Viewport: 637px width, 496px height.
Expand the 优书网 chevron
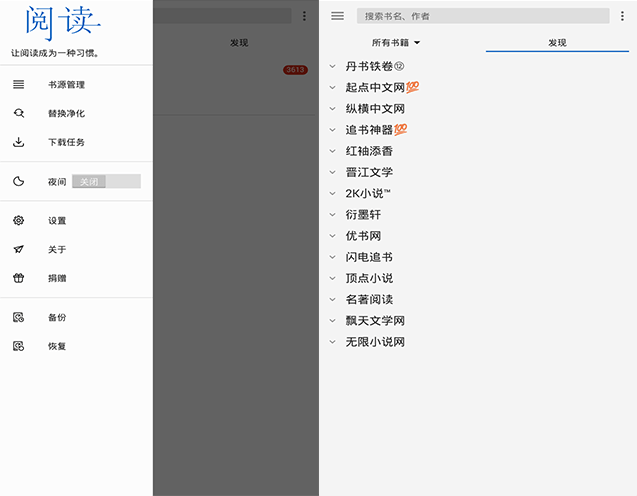point(333,236)
